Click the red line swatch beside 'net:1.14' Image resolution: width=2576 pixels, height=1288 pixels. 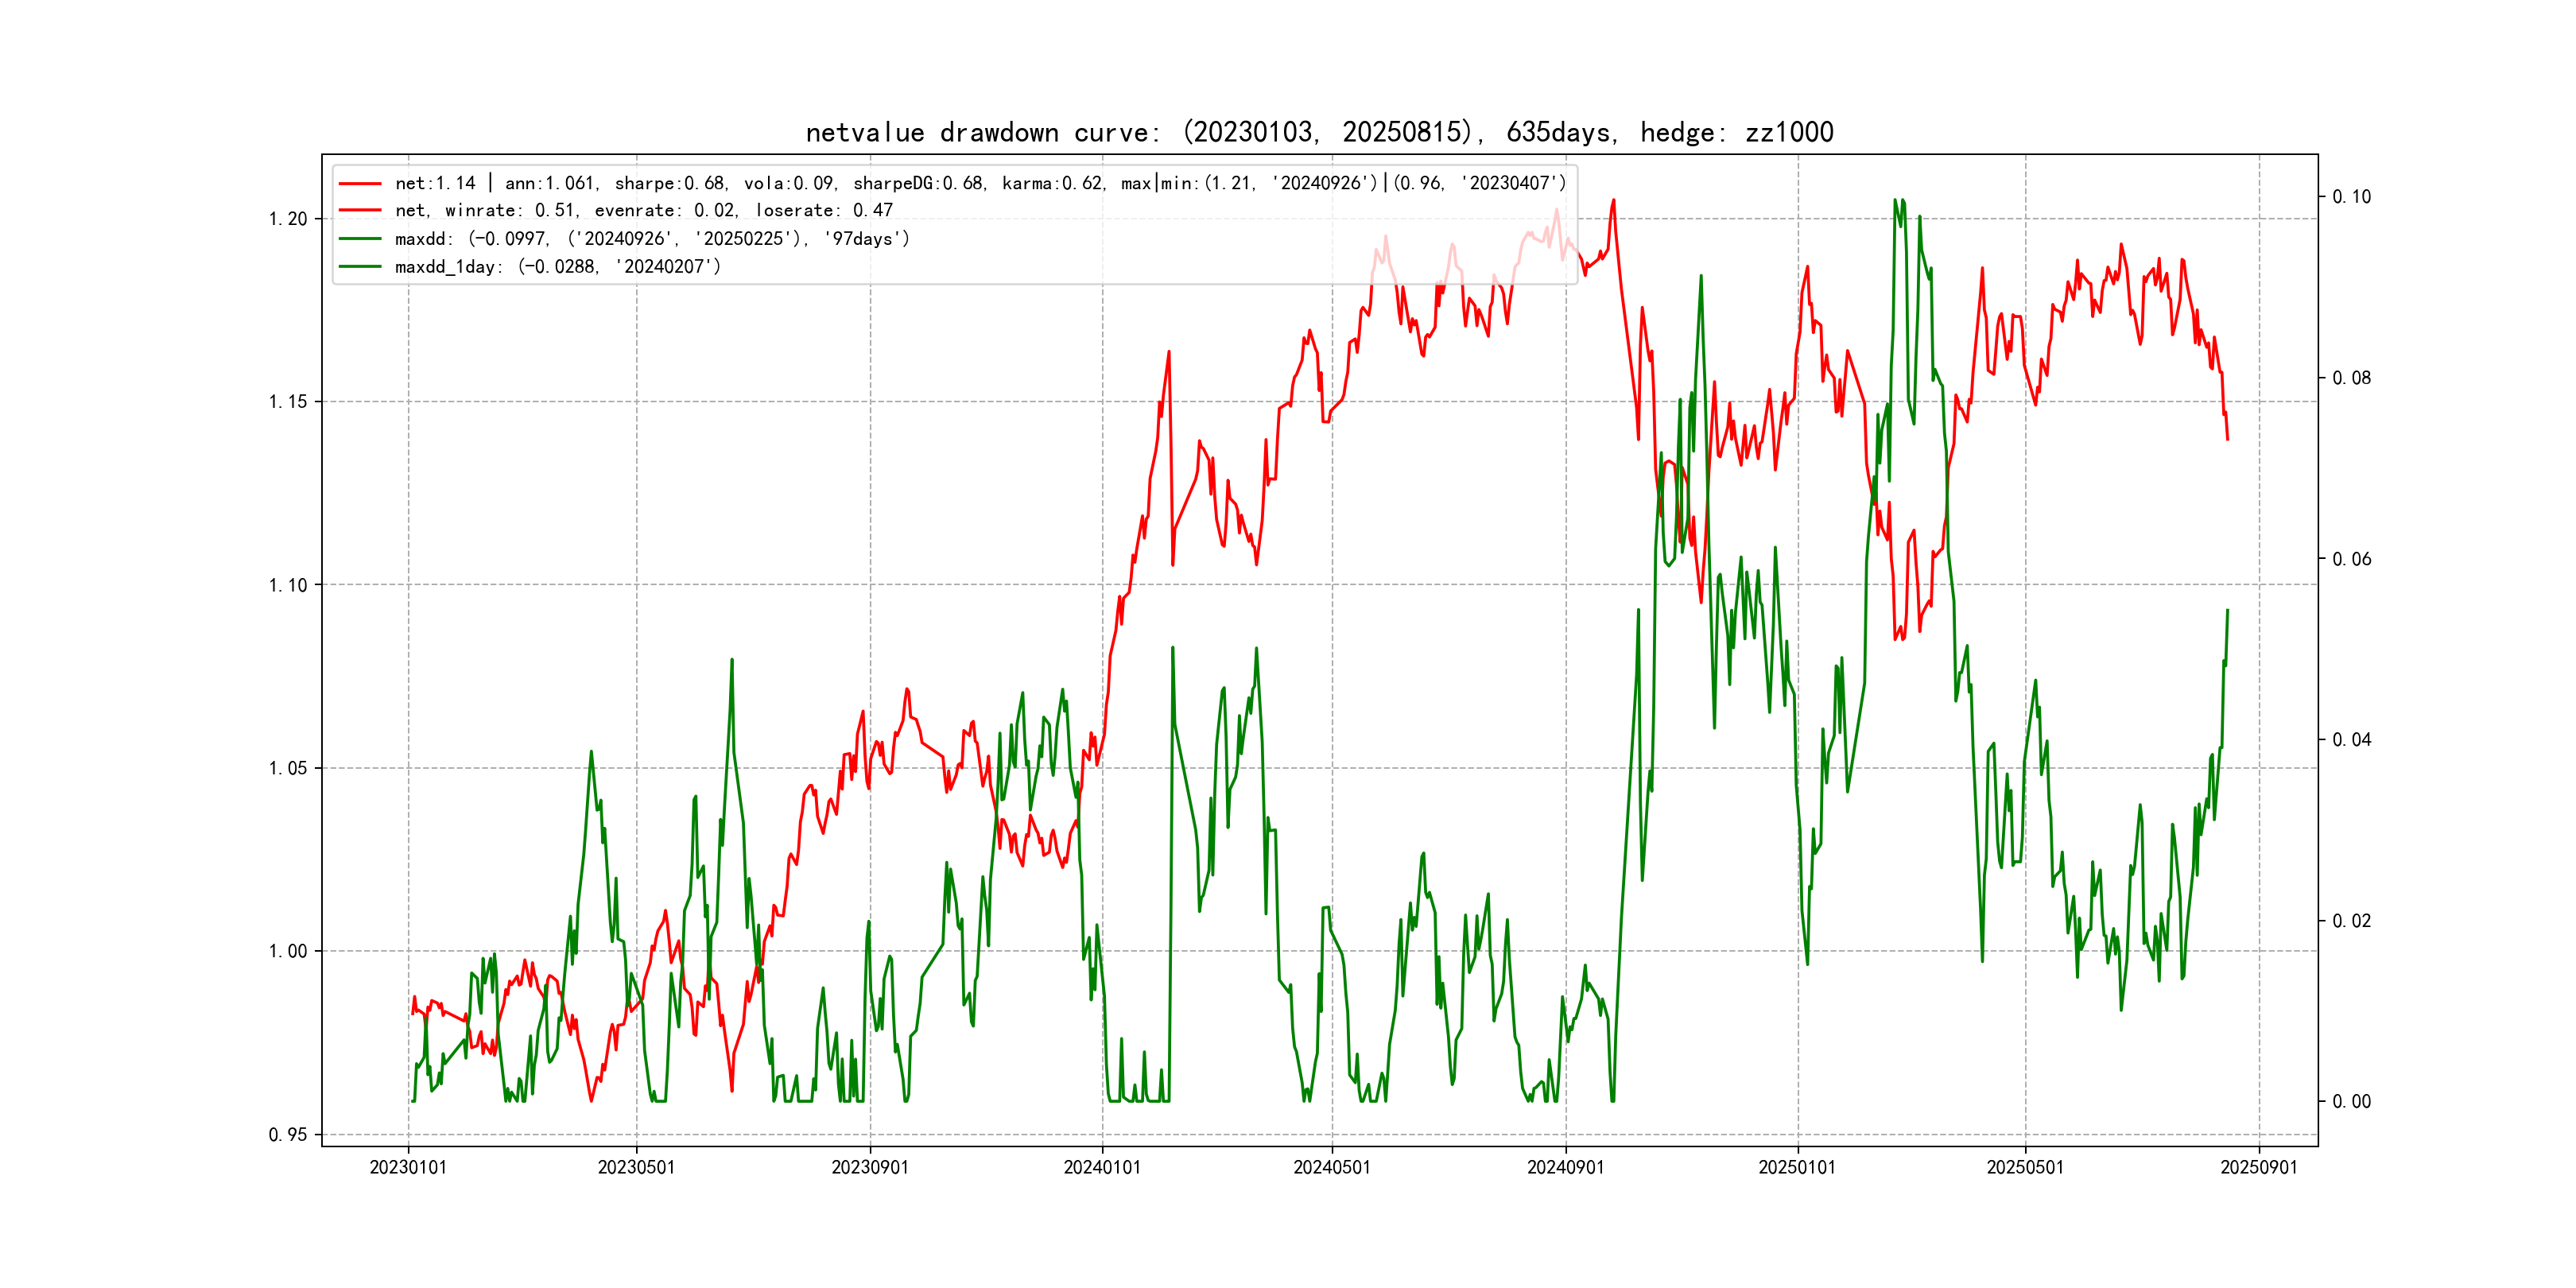(x=360, y=184)
